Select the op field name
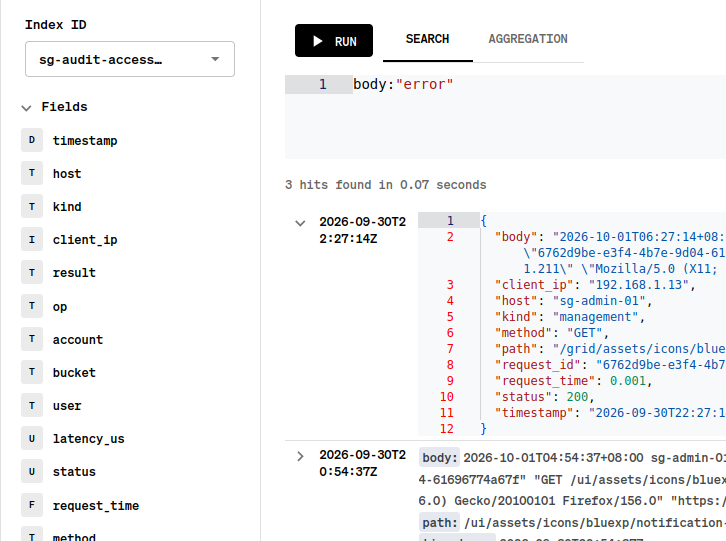The image size is (726, 541). [60, 307]
